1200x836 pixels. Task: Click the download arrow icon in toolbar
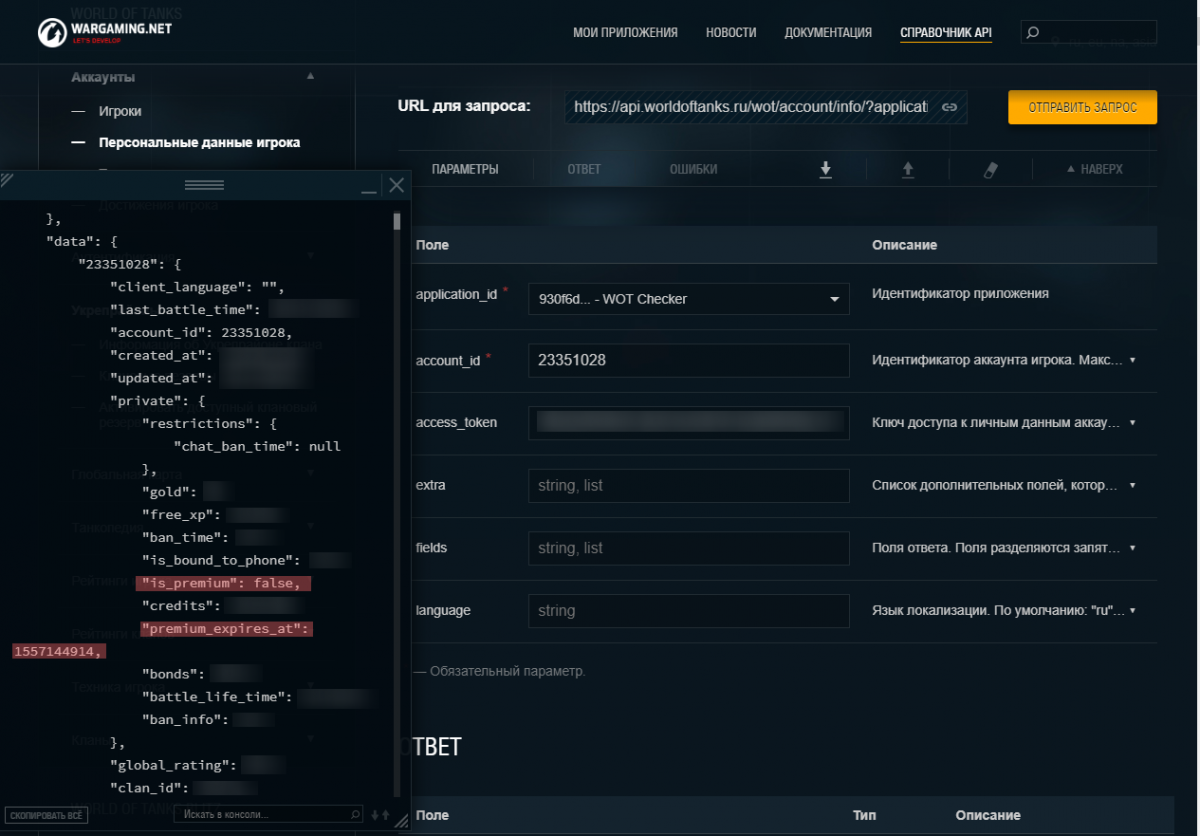pos(826,169)
